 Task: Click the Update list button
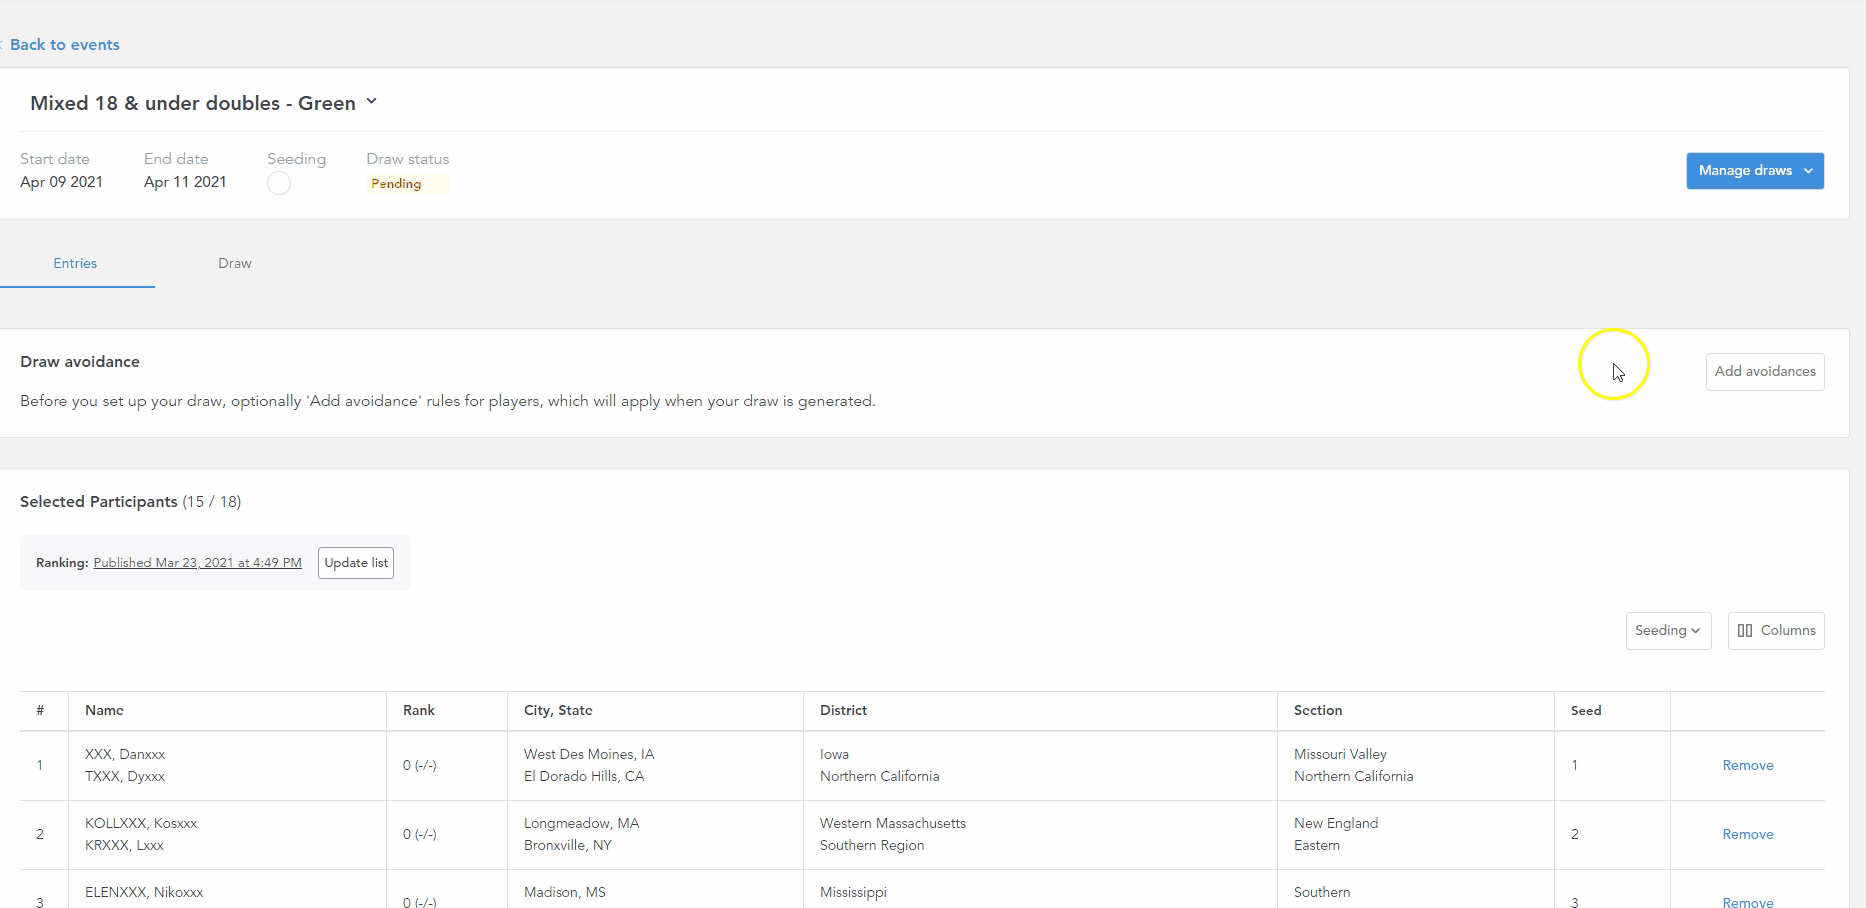tap(355, 563)
